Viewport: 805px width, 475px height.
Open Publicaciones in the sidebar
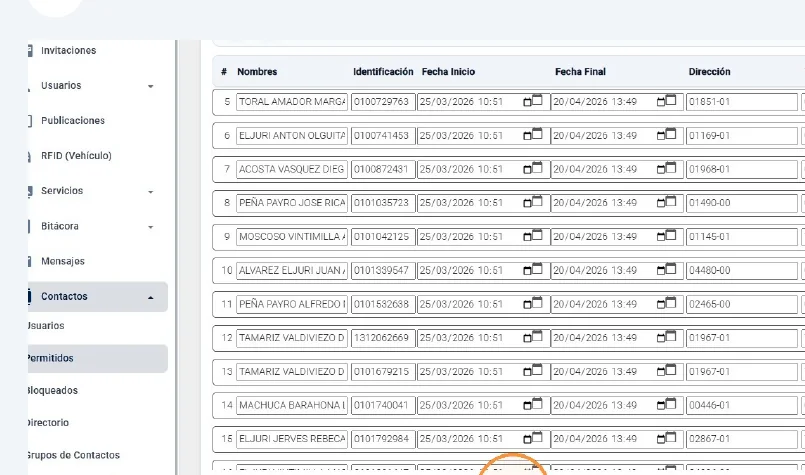pos(73,120)
